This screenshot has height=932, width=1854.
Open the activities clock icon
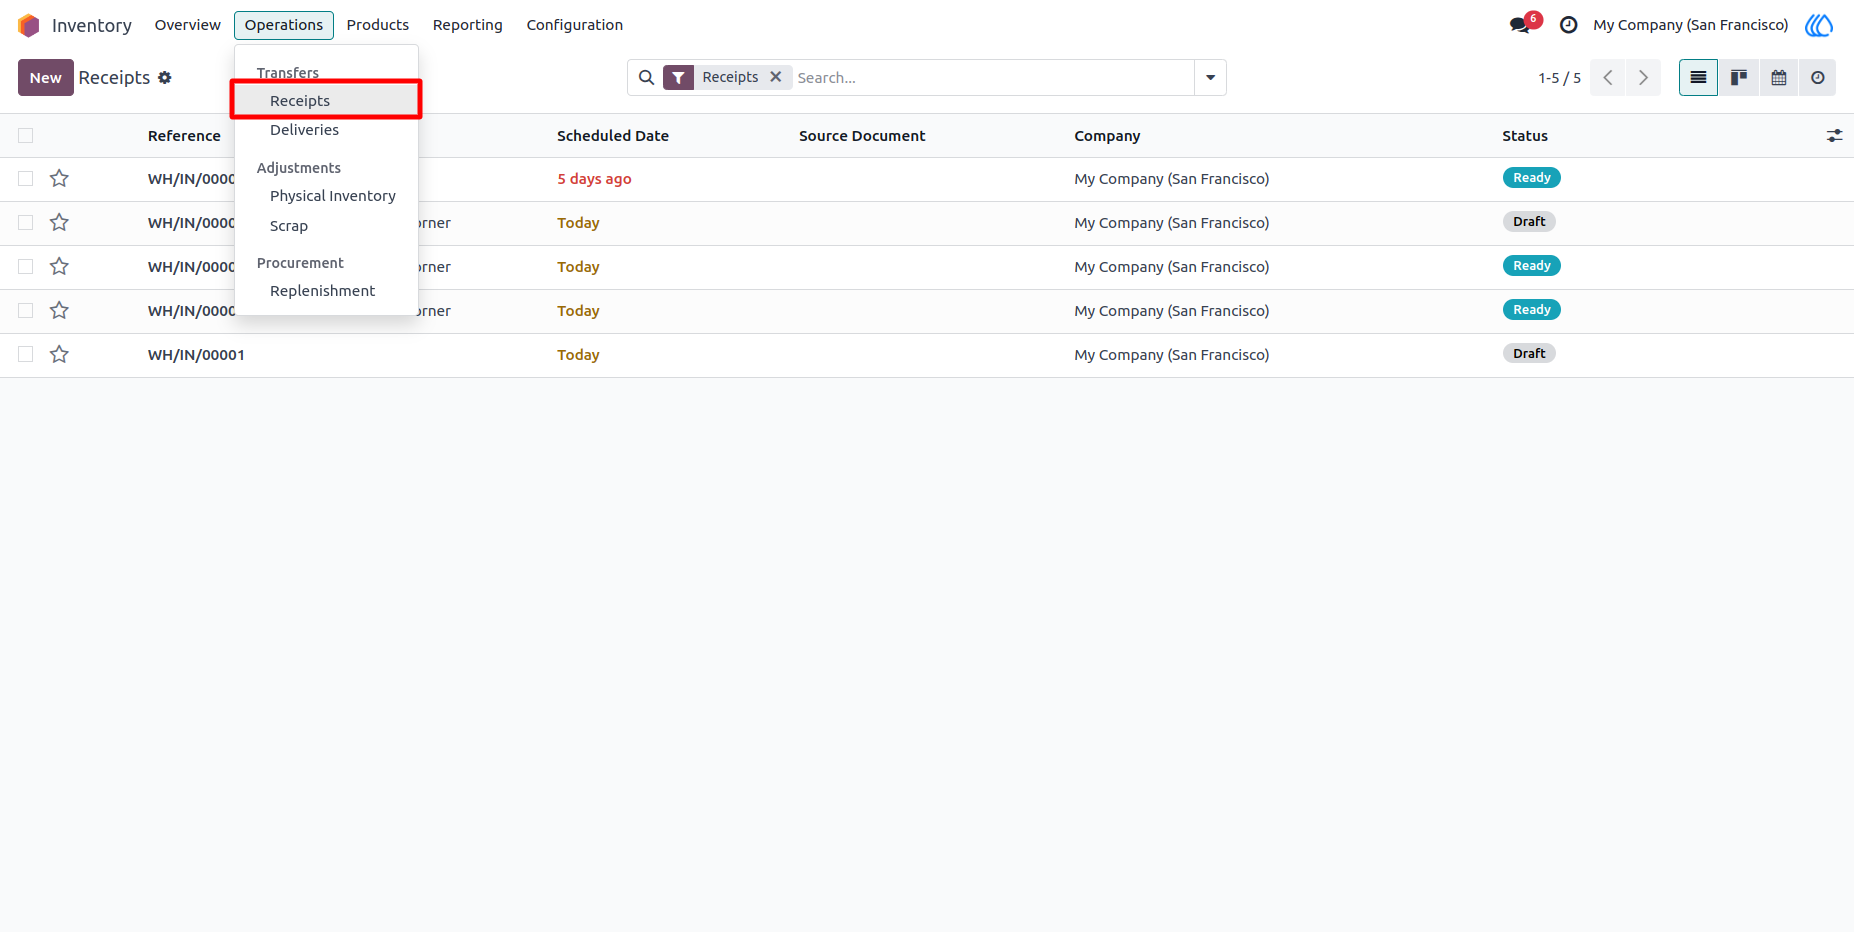(x=1569, y=25)
